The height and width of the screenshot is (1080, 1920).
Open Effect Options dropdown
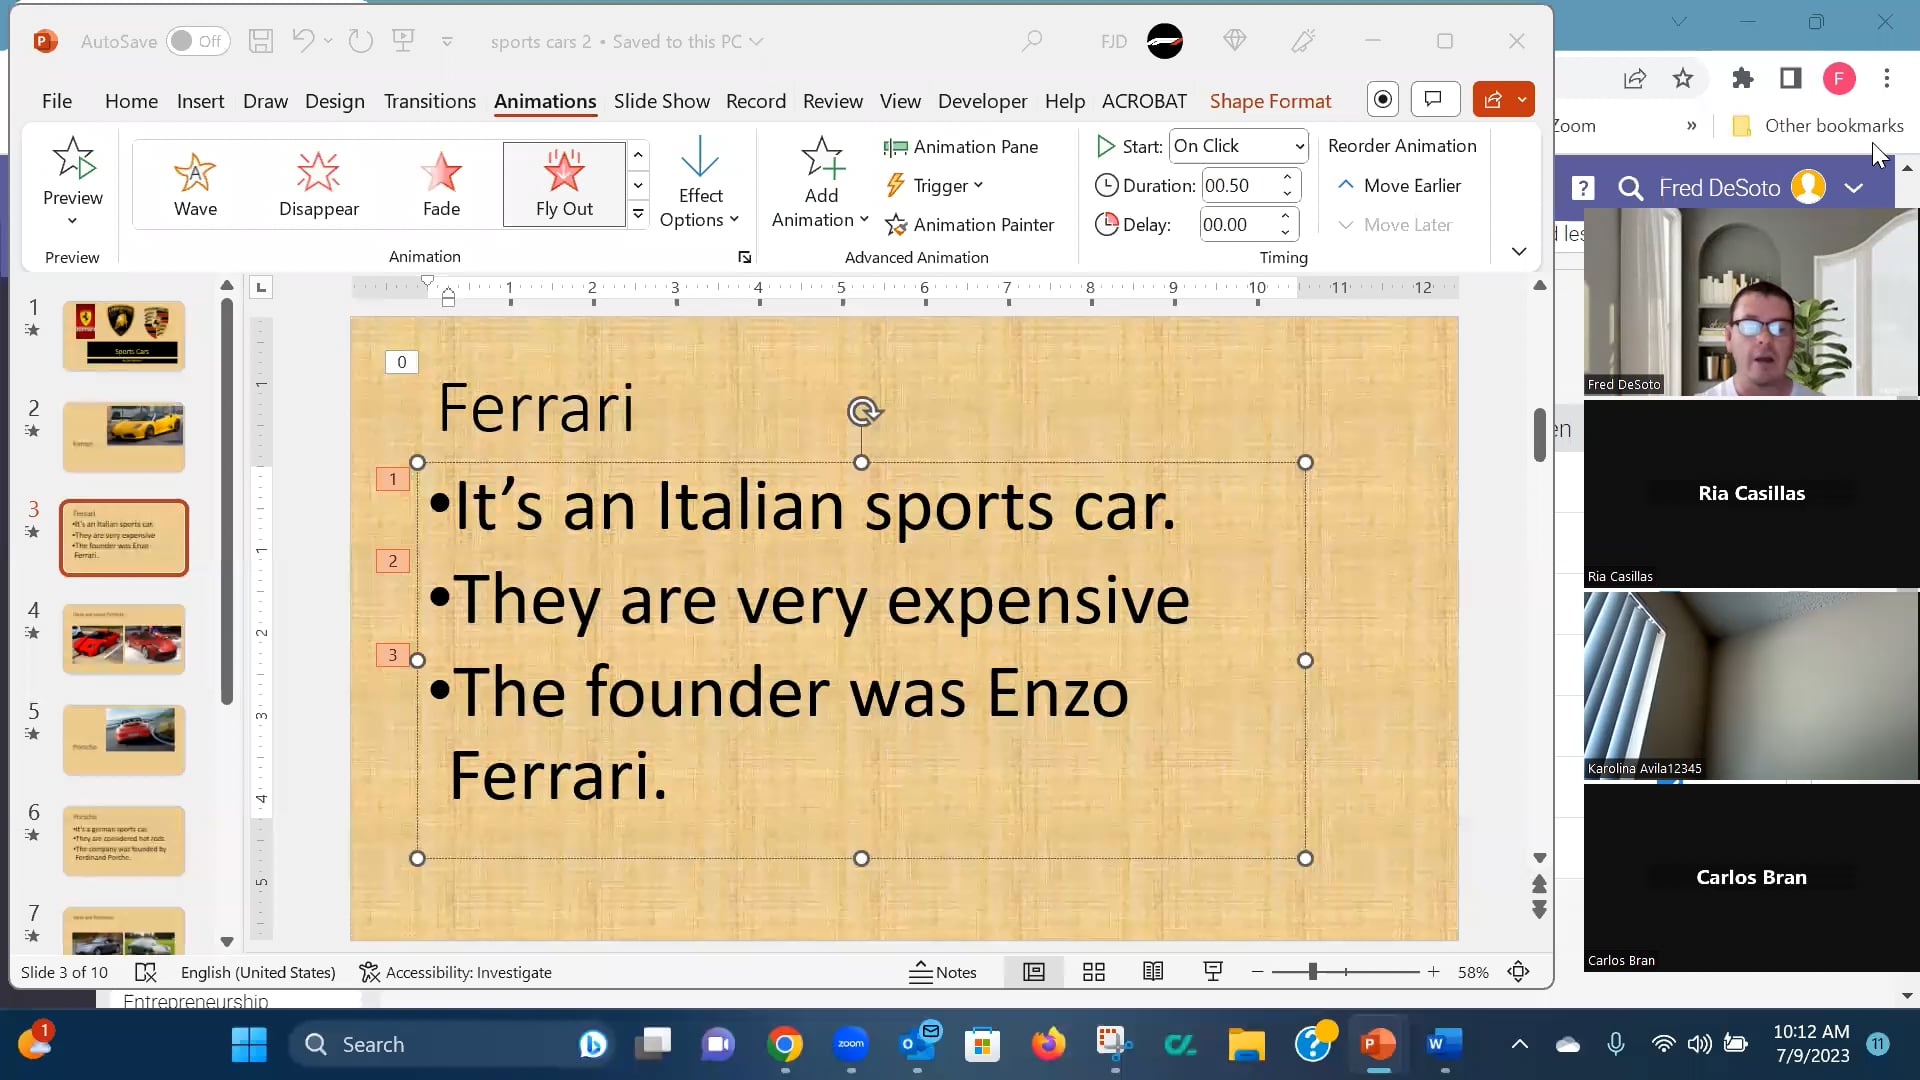[x=699, y=184]
